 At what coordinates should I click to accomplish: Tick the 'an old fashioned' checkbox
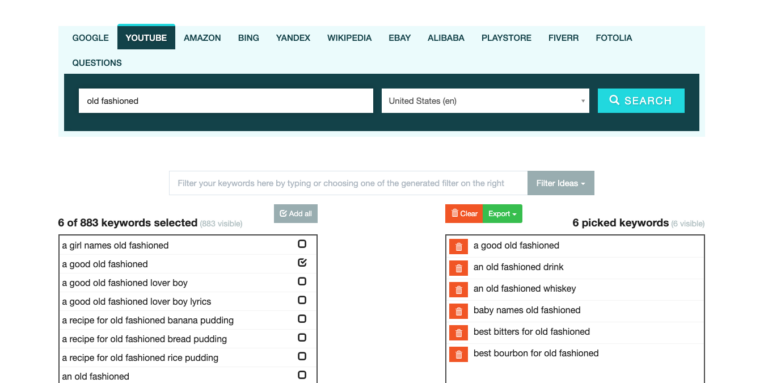[302, 375]
